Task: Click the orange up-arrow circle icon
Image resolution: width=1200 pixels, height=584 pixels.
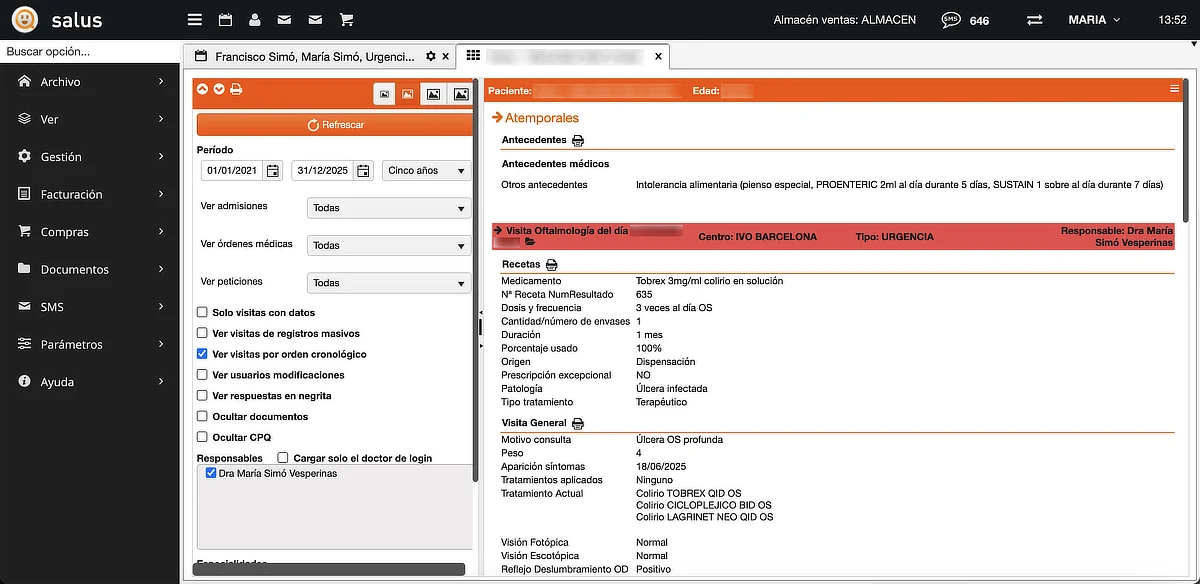Action: coord(202,89)
